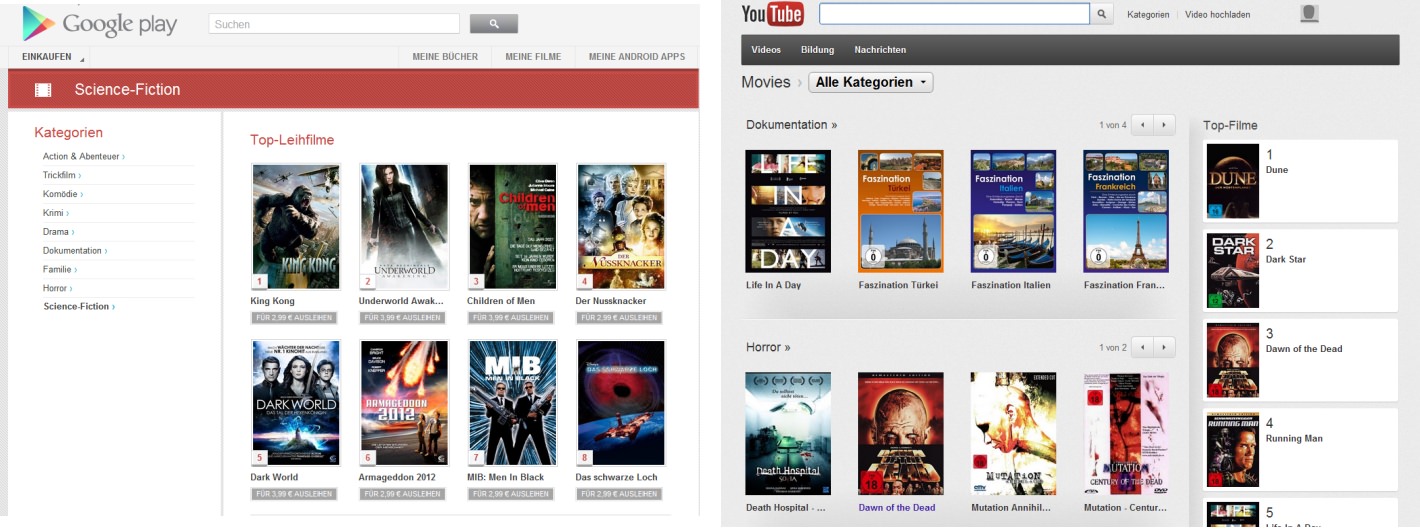Open Meine Android Apps tab

click(637, 57)
